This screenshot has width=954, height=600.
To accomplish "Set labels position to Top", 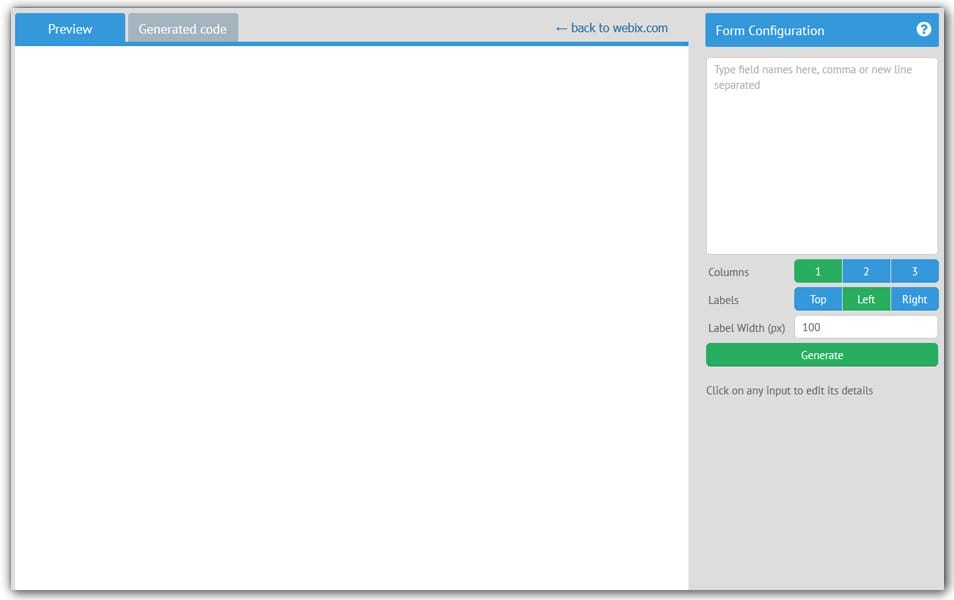I will [x=817, y=298].
